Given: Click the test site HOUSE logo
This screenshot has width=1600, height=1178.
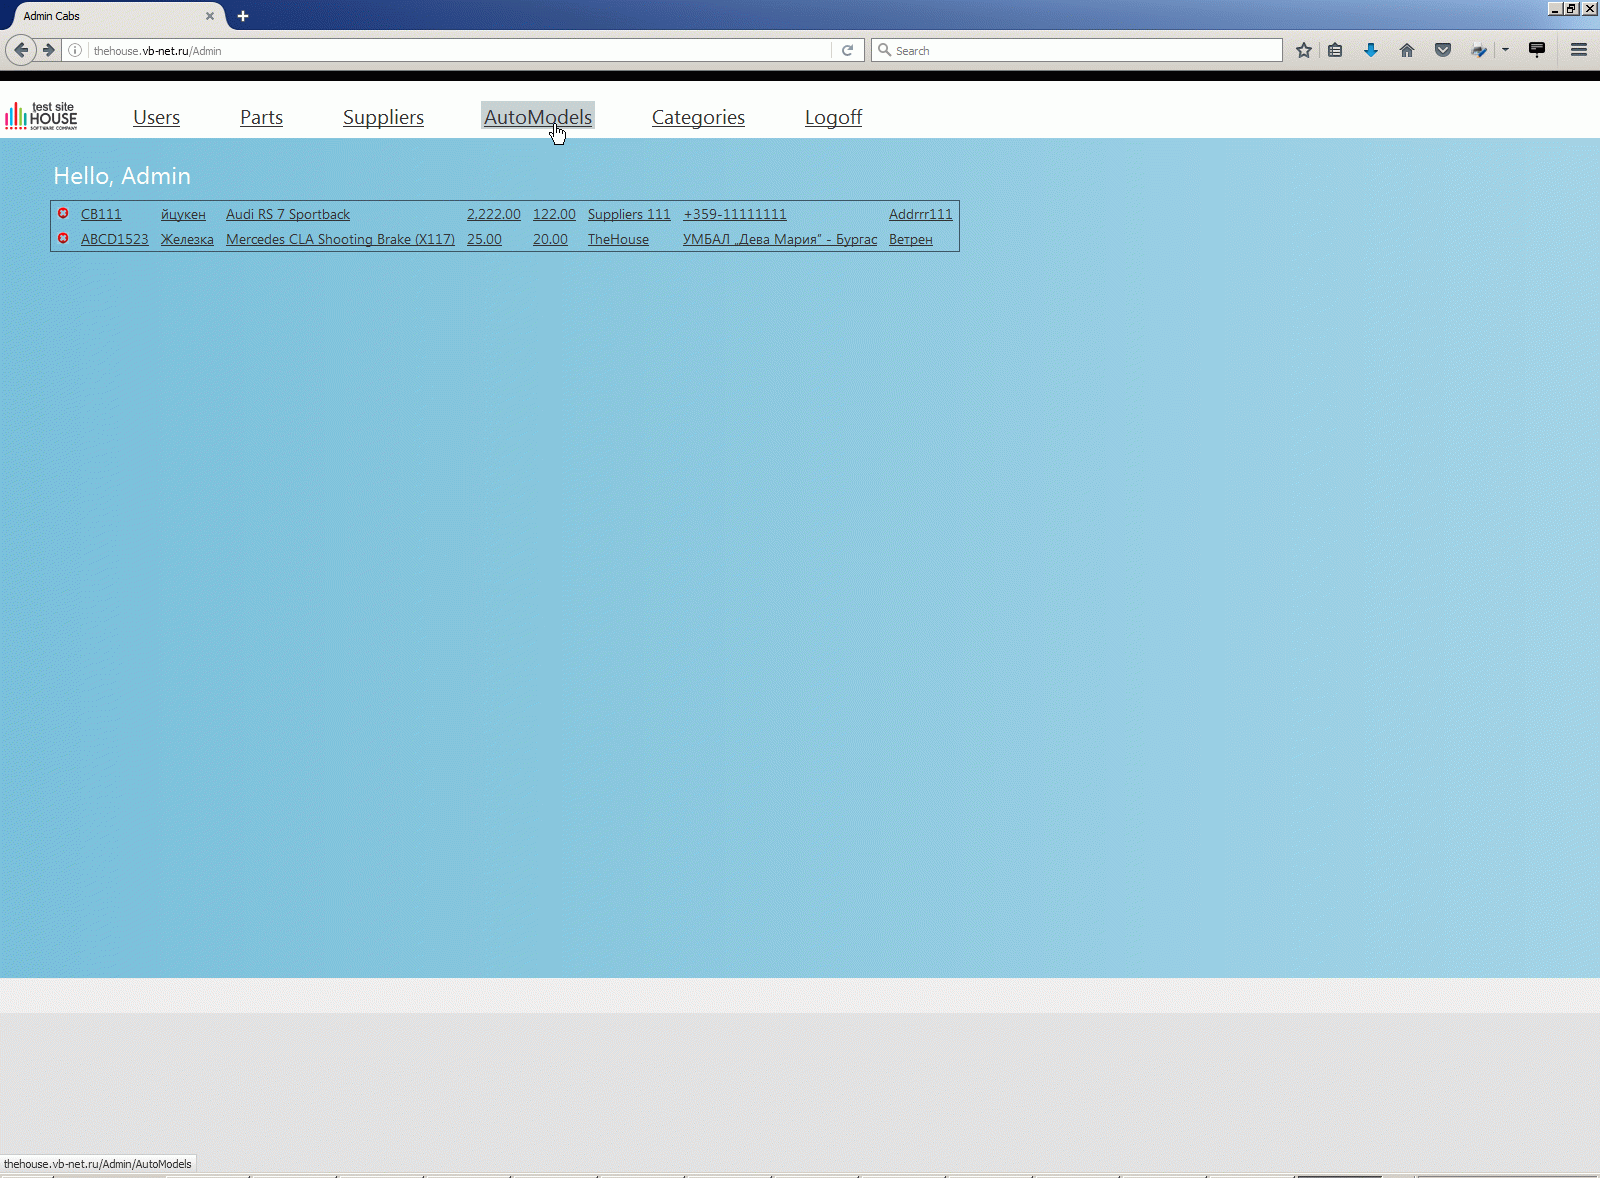Looking at the screenshot, I should [x=41, y=116].
